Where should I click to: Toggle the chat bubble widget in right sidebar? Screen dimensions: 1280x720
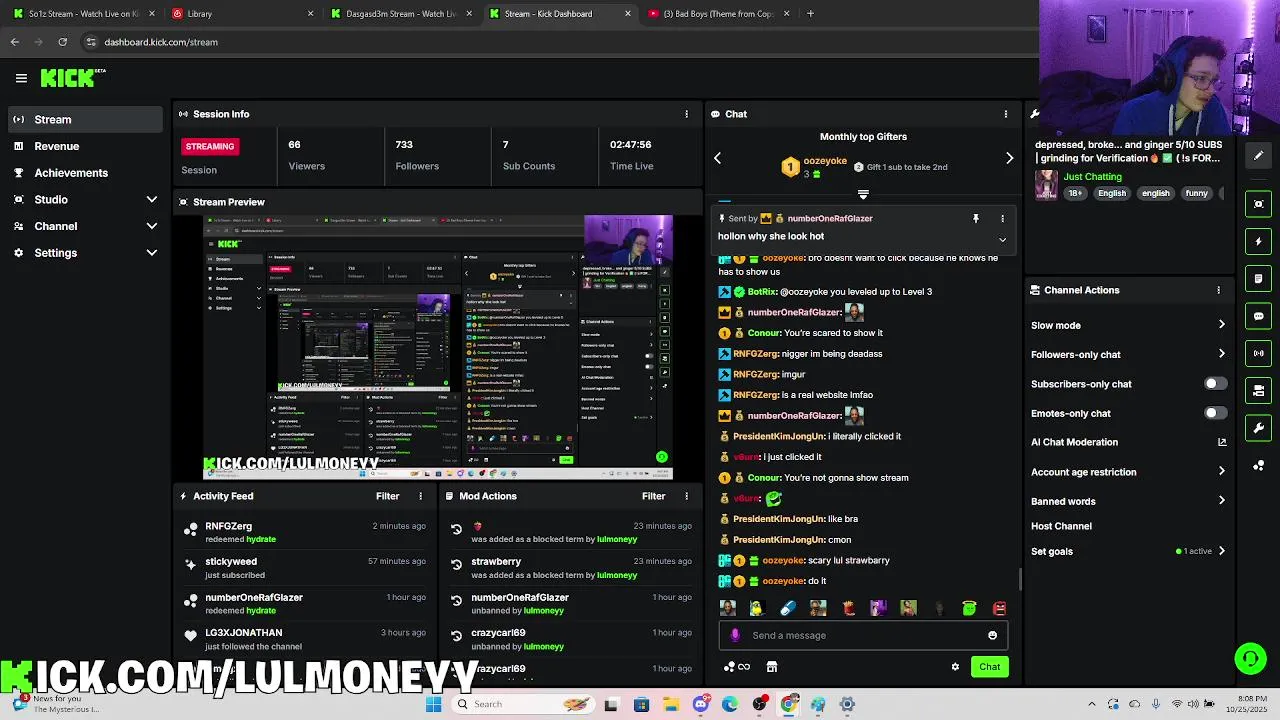coord(1258,316)
